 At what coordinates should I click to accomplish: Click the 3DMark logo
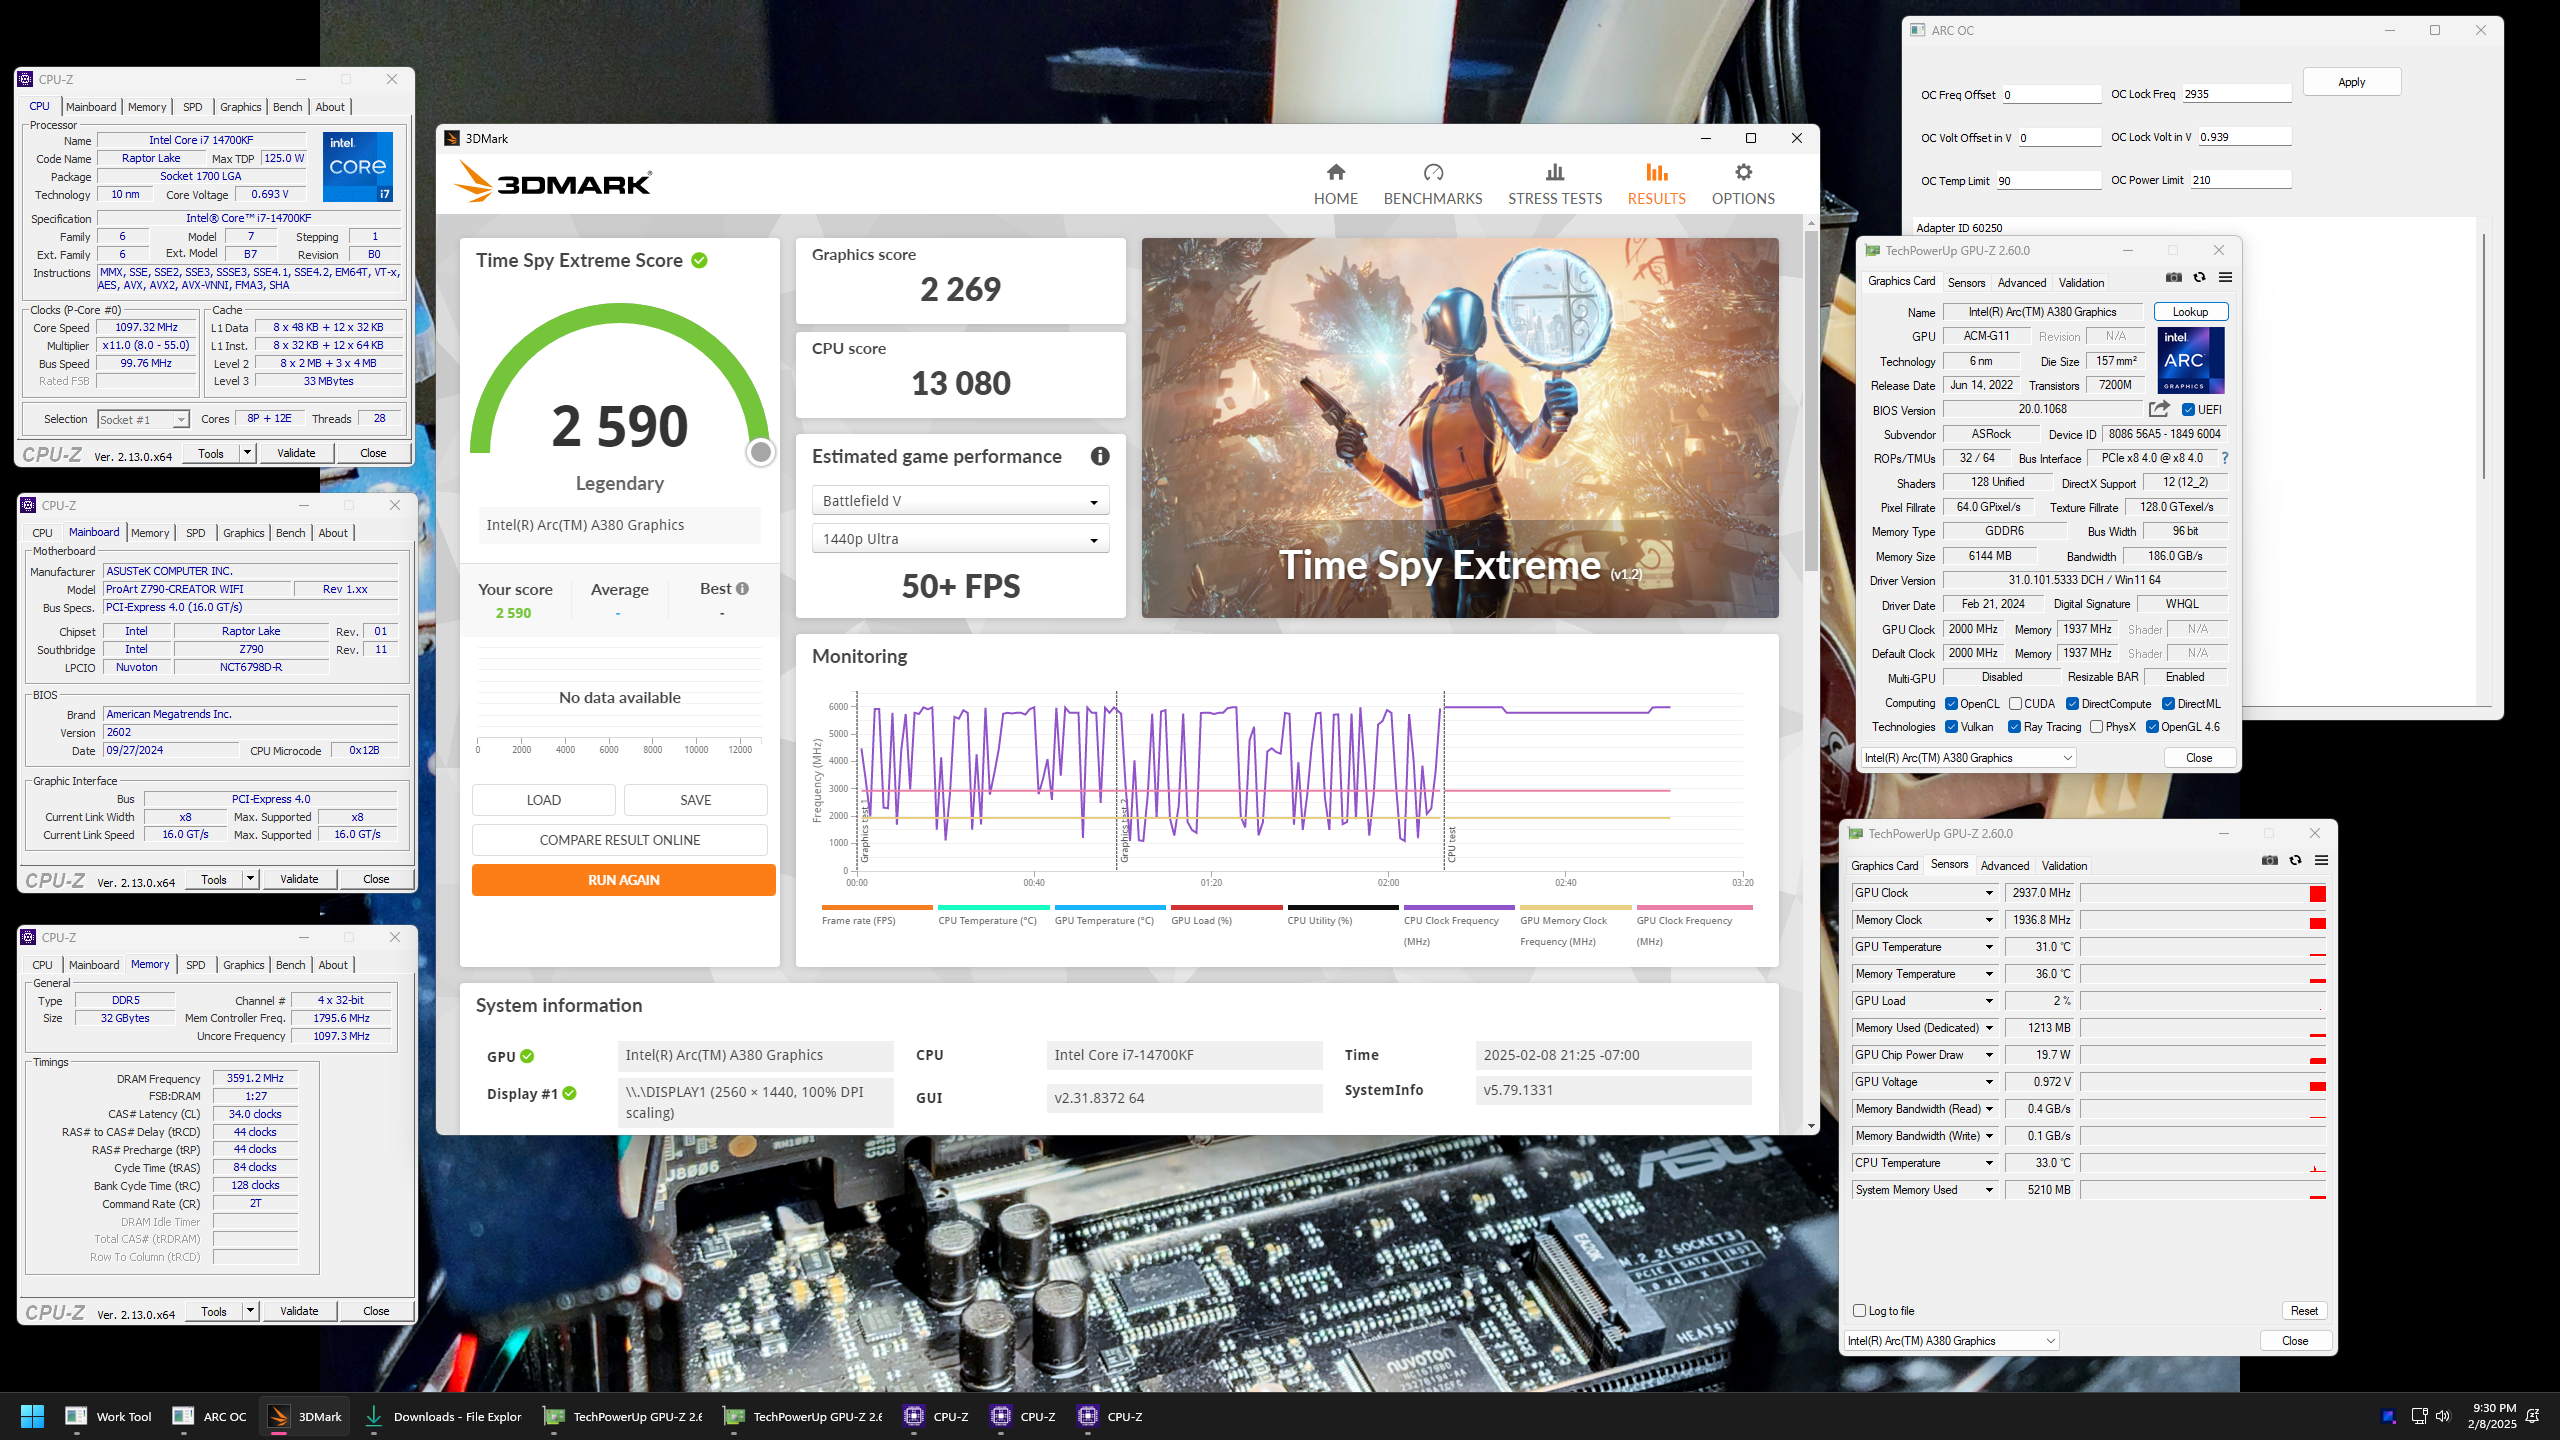click(553, 183)
